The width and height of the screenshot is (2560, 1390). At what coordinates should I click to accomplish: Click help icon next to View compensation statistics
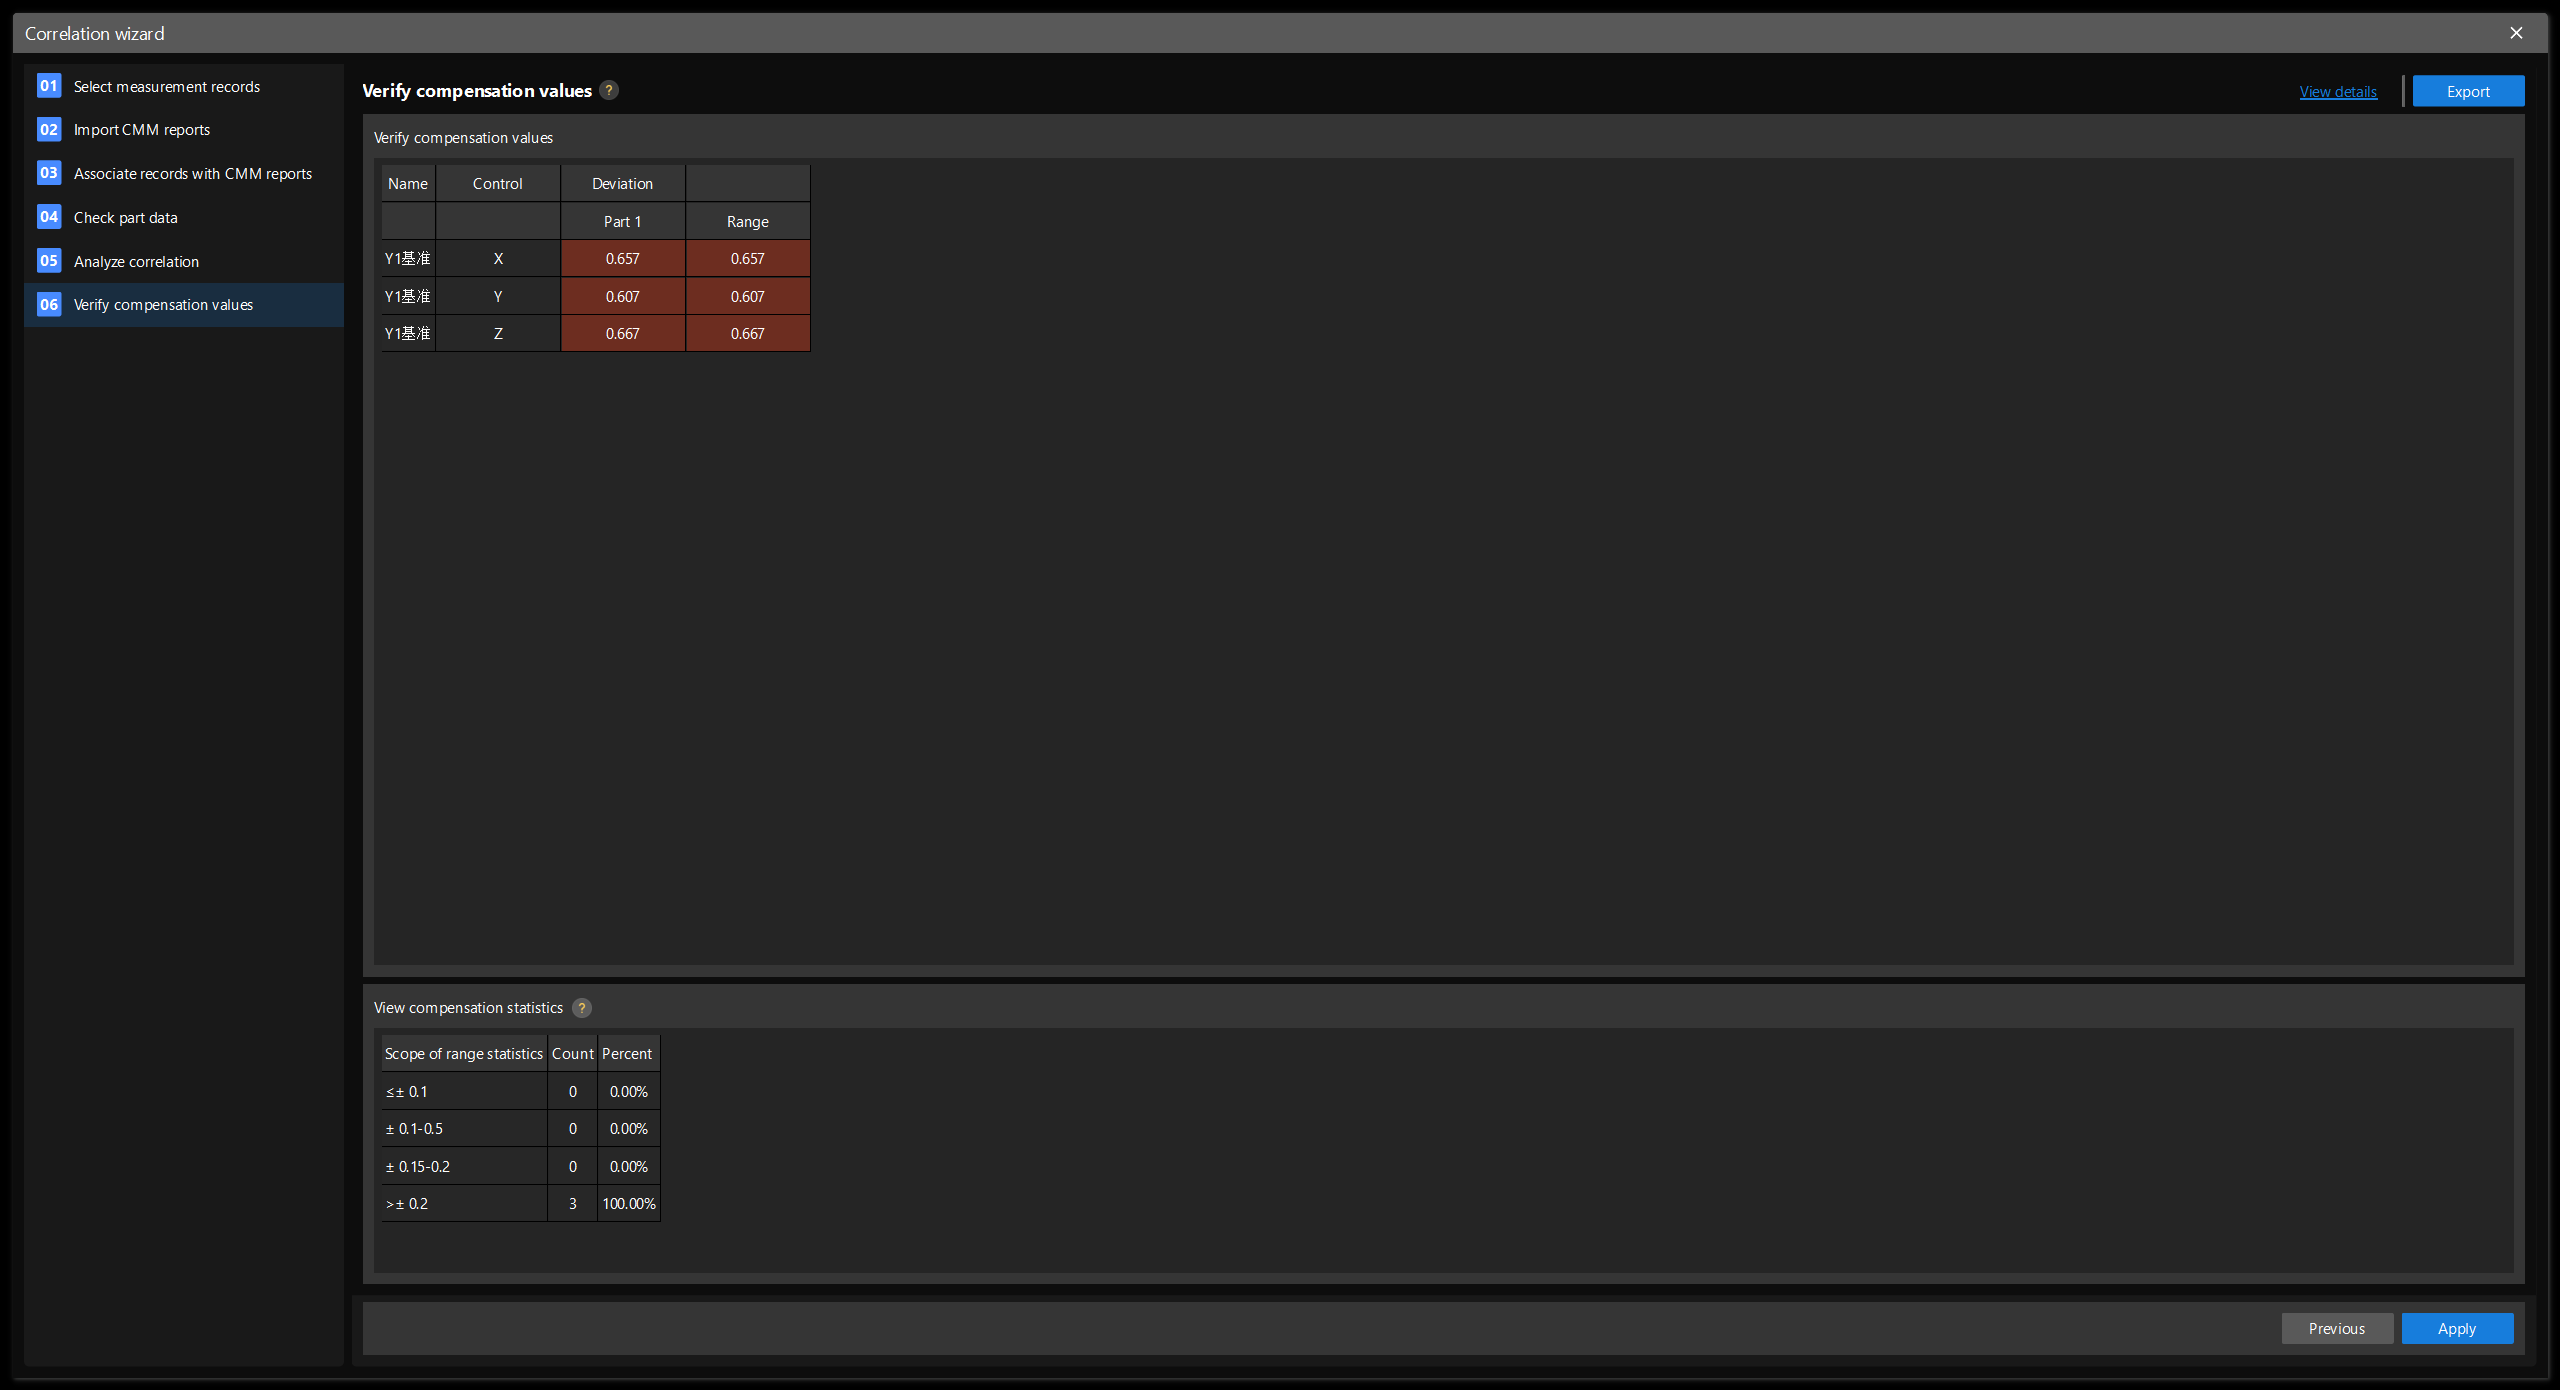582,1008
